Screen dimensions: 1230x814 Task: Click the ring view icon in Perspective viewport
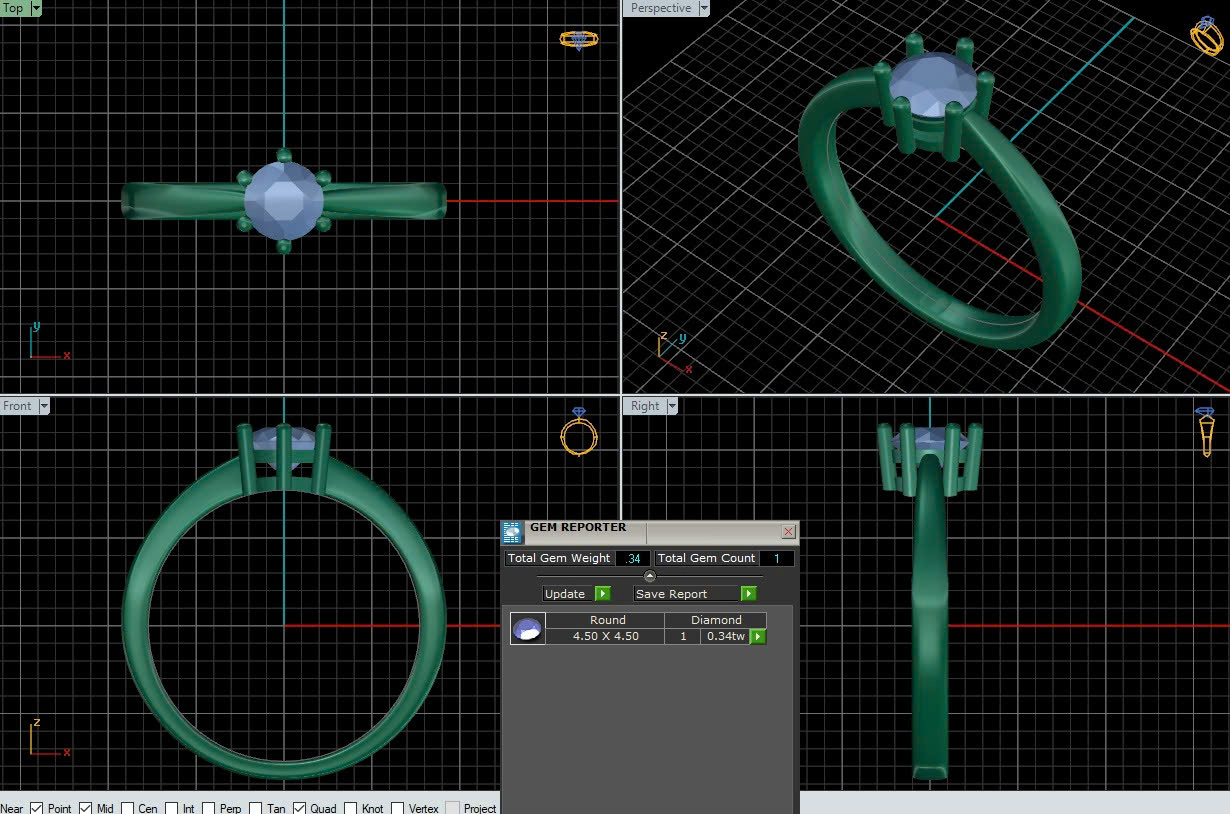coord(1208,35)
